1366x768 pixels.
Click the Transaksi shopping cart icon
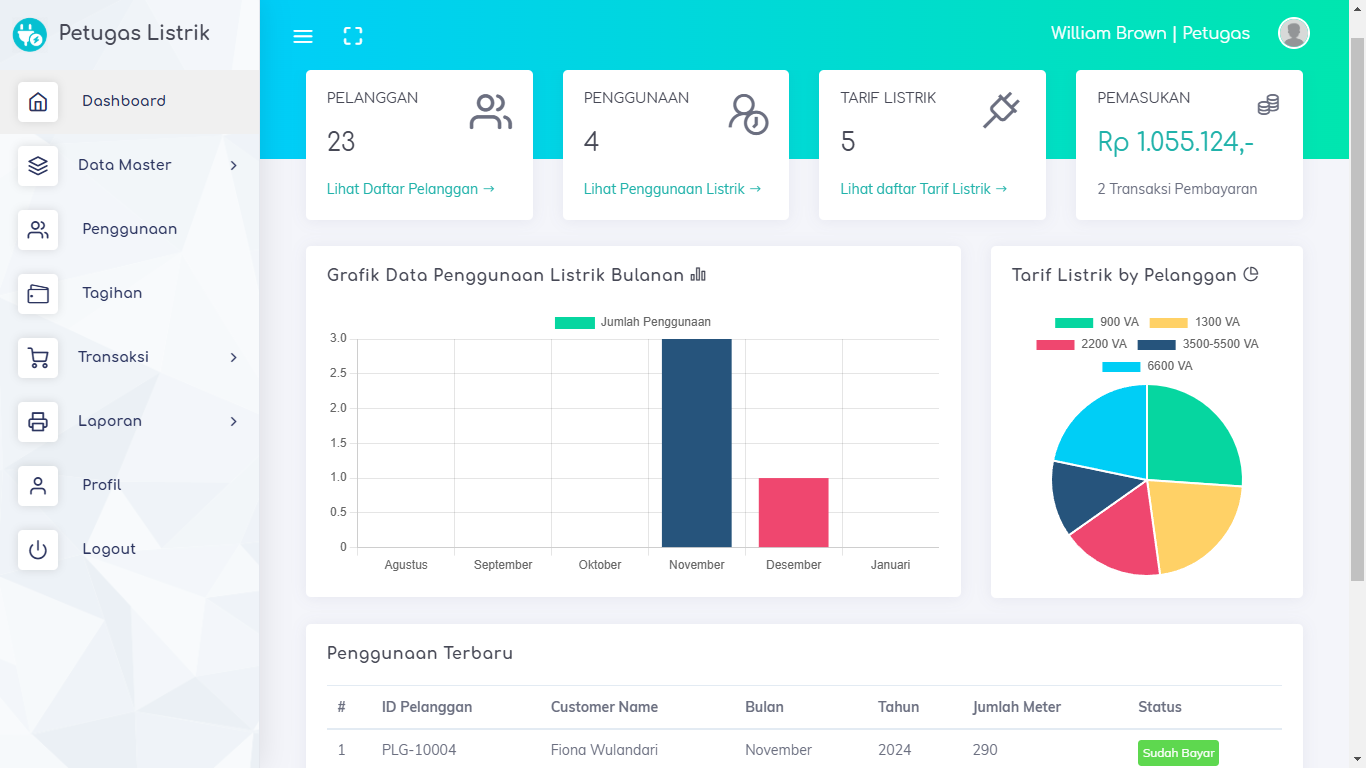[38, 357]
